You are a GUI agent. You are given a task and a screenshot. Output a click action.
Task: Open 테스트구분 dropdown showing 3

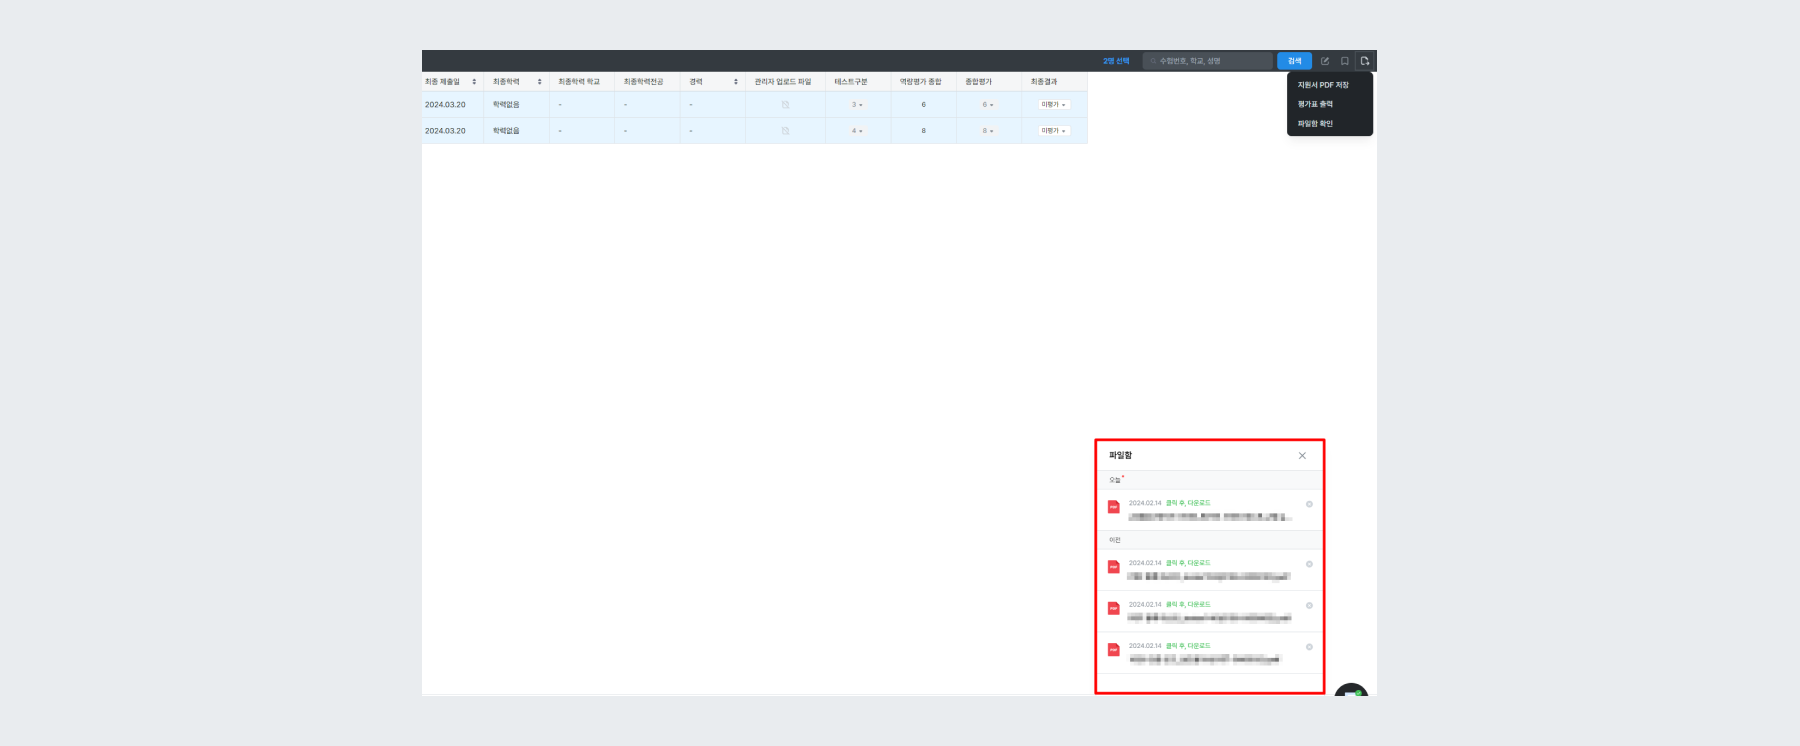click(x=857, y=105)
